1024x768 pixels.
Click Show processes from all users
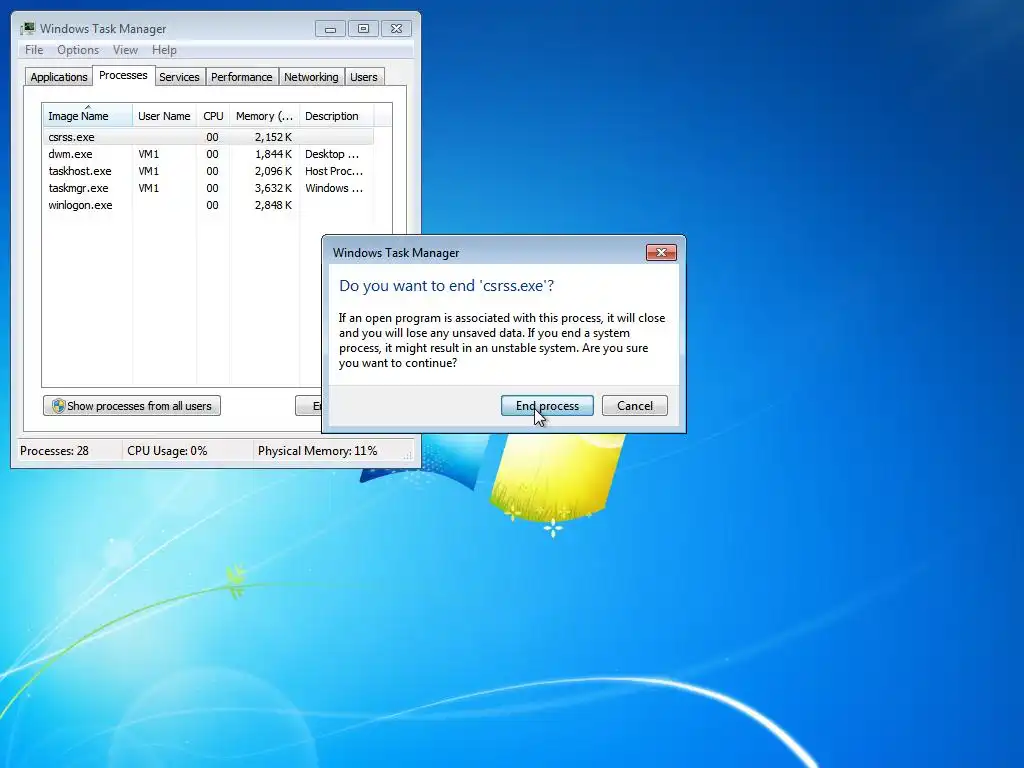coord(132,406)
